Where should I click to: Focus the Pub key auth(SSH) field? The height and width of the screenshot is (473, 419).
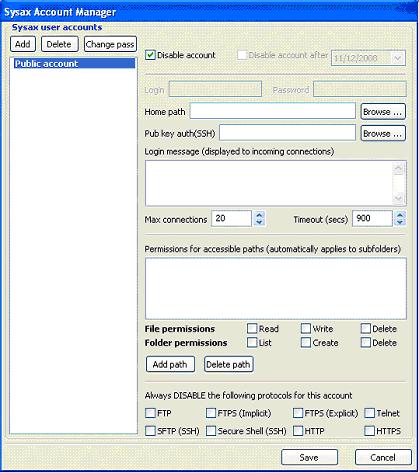click(287, 133)
